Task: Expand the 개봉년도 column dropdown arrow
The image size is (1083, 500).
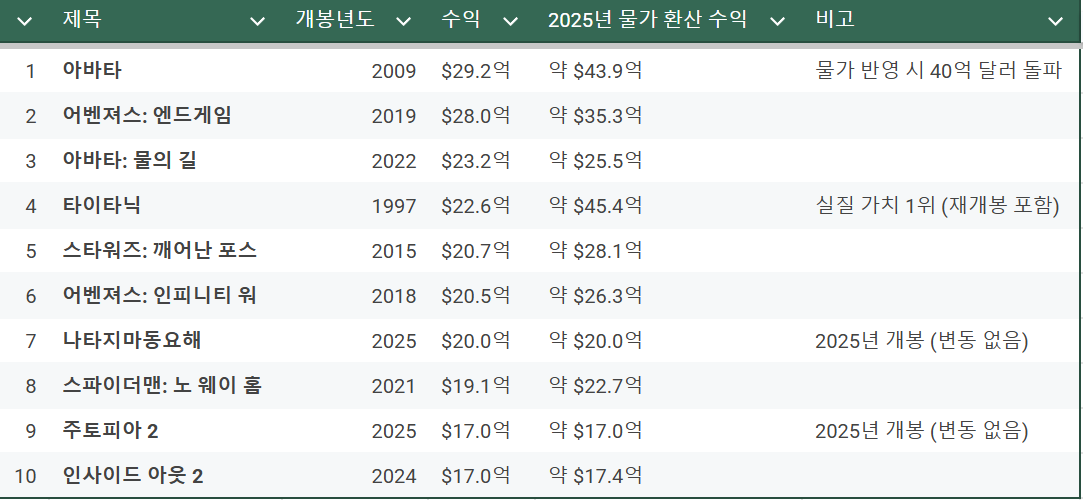Action: point(404,21)
